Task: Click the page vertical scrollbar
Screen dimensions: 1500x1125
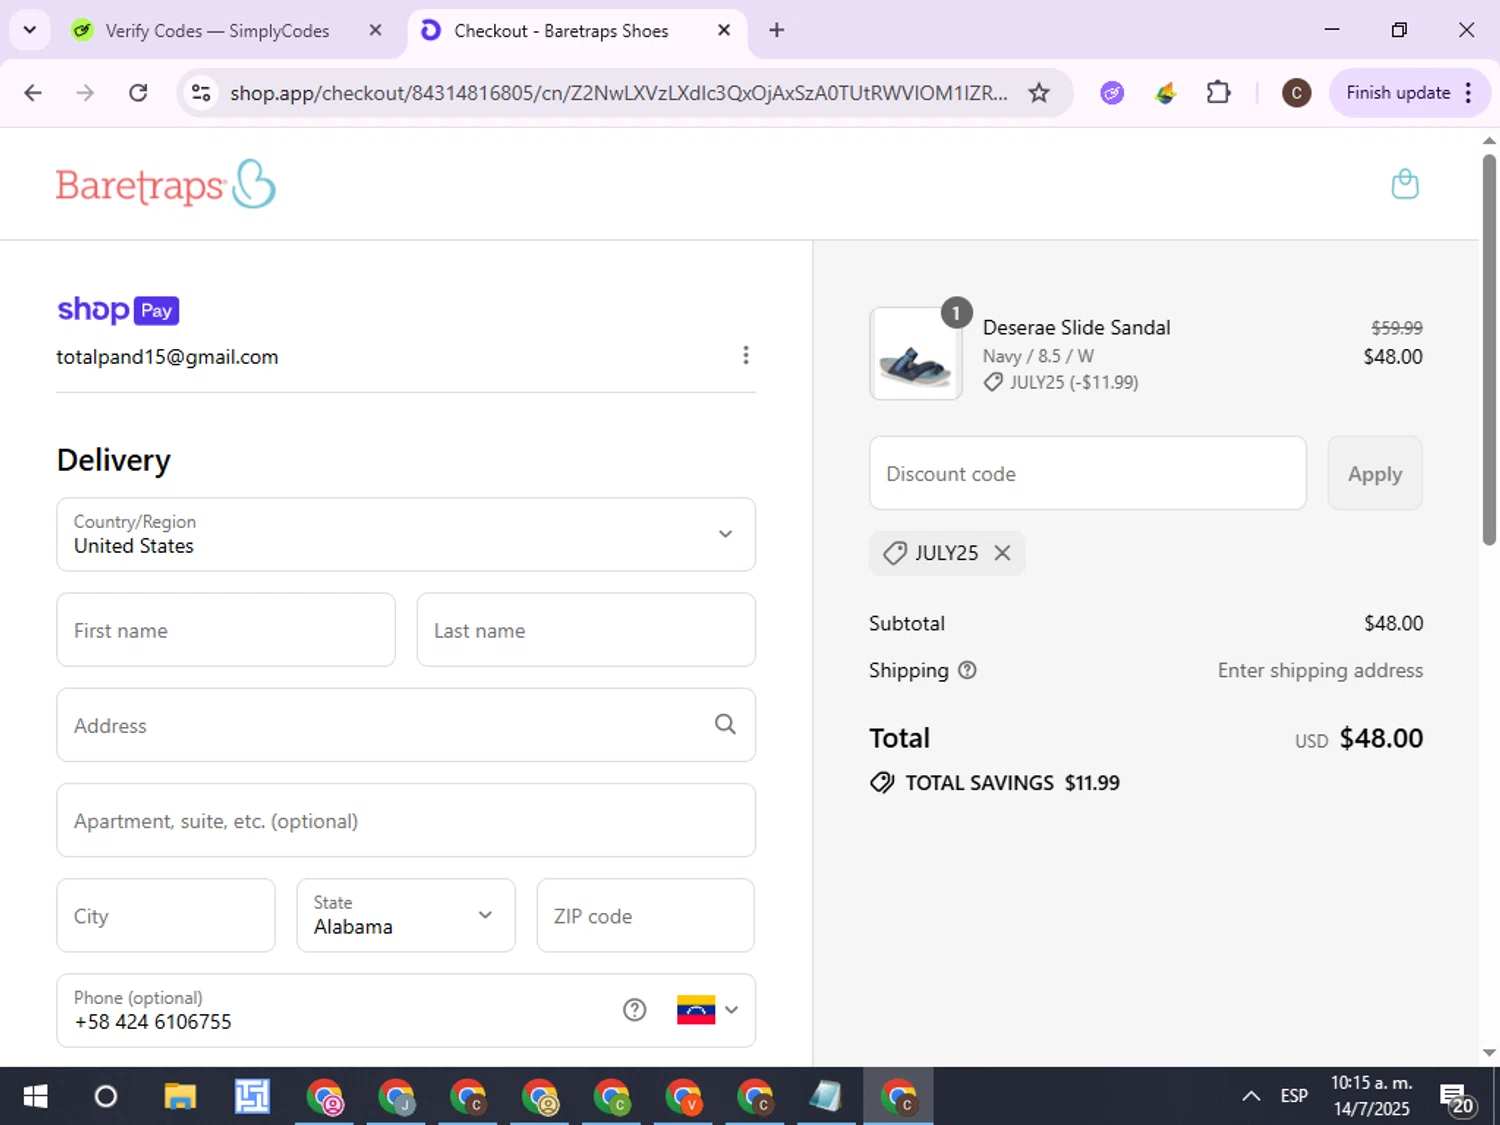Action: [1489, 348]
